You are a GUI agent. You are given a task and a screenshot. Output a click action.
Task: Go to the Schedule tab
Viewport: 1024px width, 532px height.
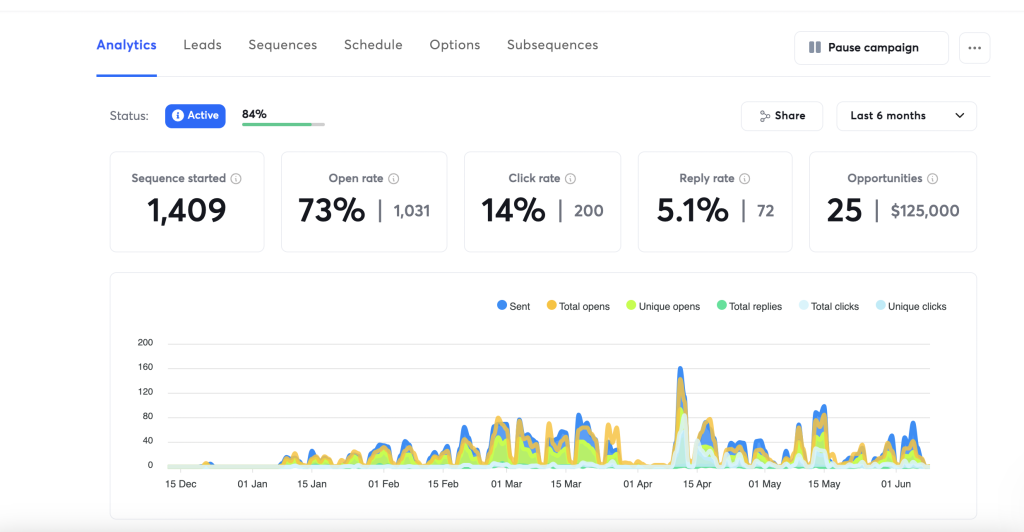pyautogui.click(x=373, y=45)
